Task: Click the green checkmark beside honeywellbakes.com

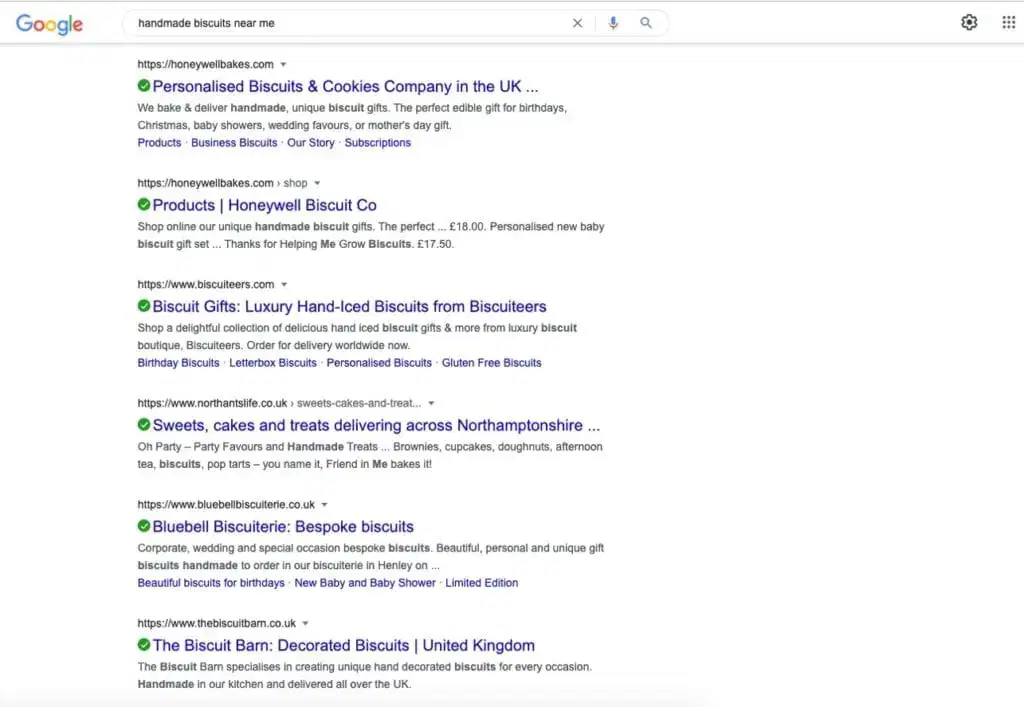Action: [143, 86]
